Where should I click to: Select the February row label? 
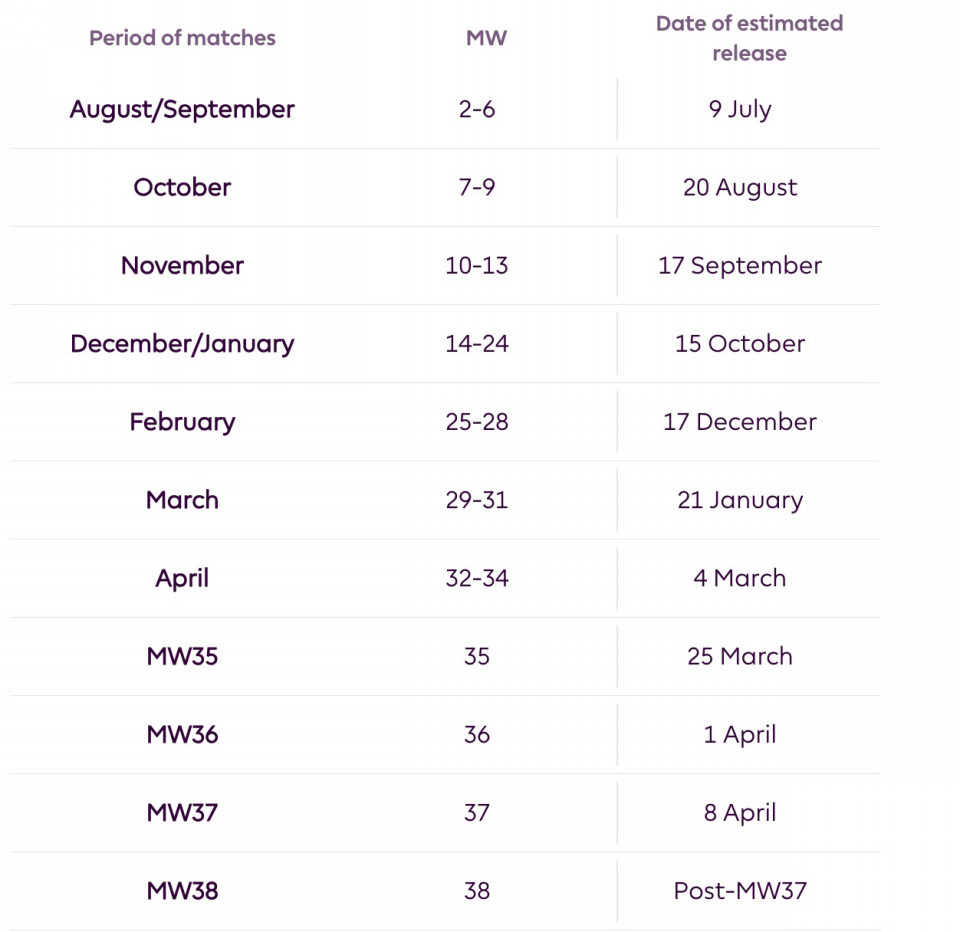pos(182,421)
